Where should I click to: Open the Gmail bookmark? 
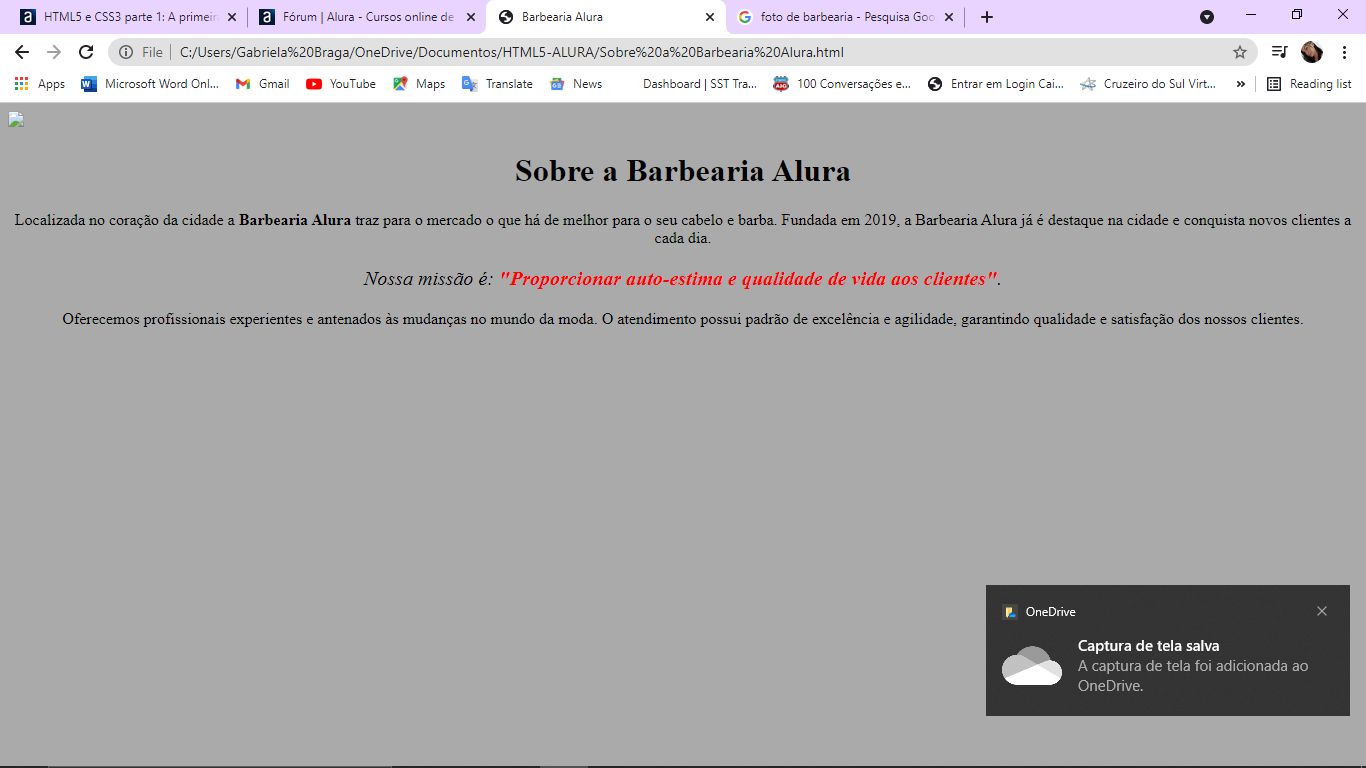(262, 84)
